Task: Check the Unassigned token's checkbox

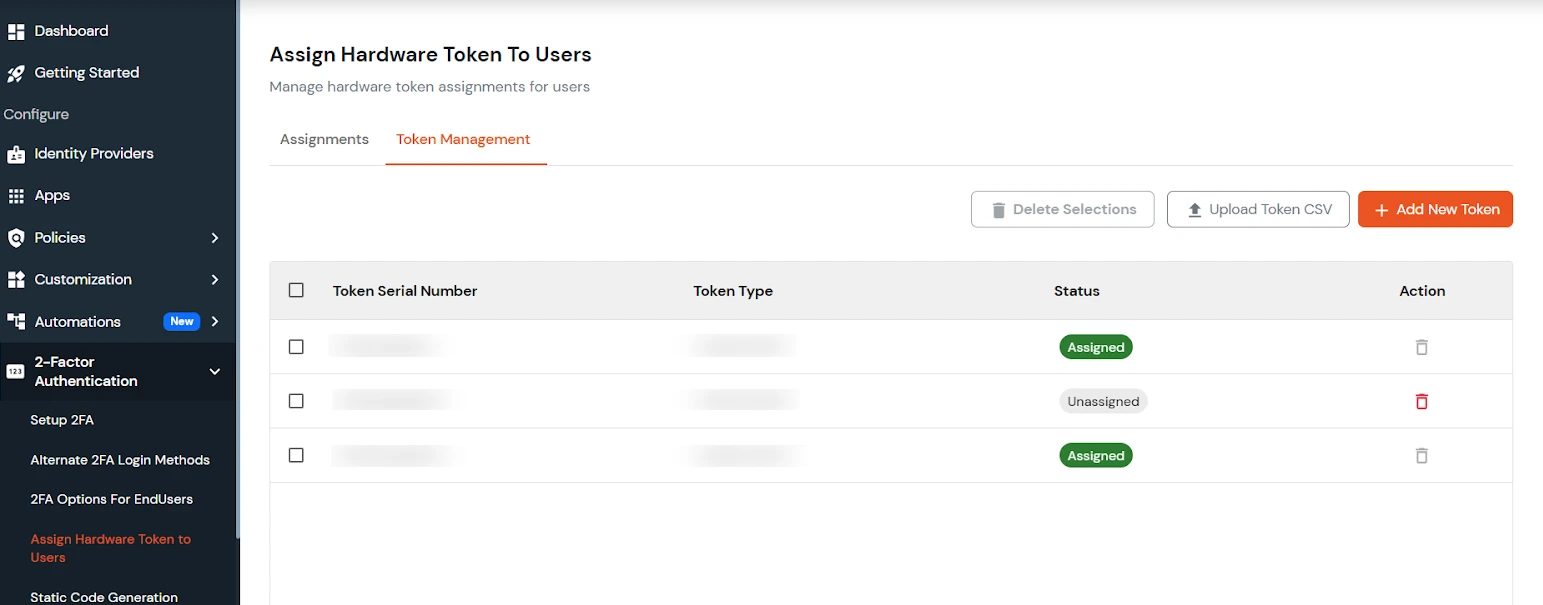Action: [296, 401]
